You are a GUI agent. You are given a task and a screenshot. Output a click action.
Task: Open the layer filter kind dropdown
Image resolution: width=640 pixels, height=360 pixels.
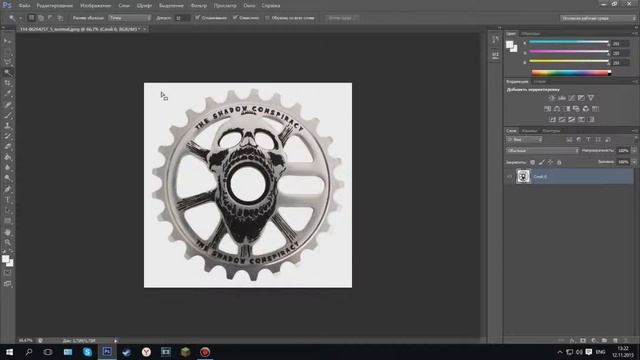point(524,140)
